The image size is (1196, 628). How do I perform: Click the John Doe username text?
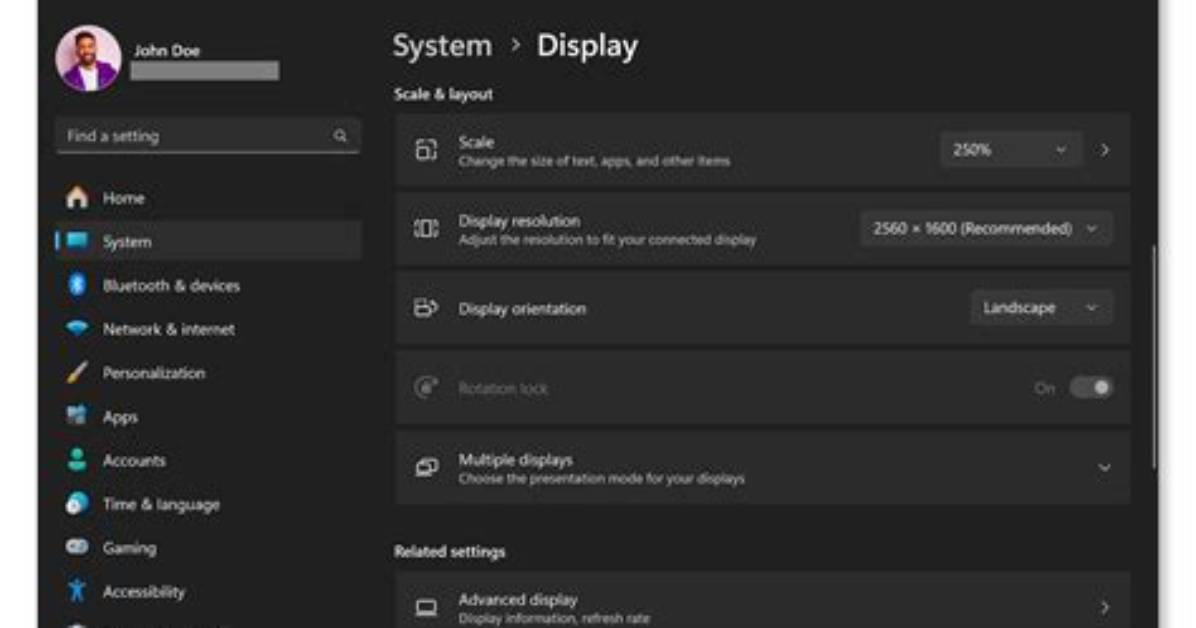tap(167, 50)
